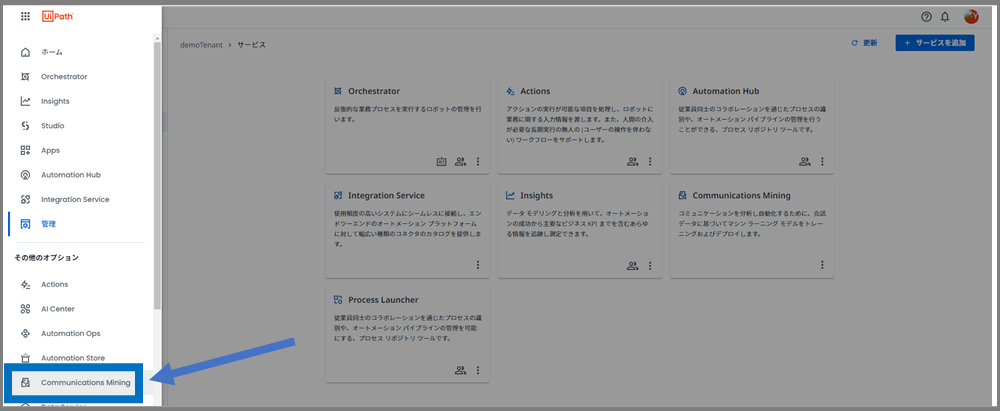
Task: Open the notifications bell
Action: click(945, 17)
